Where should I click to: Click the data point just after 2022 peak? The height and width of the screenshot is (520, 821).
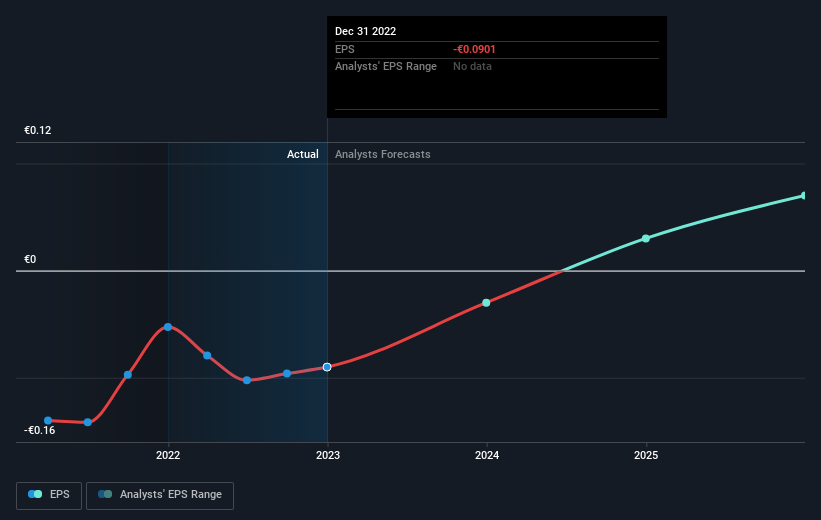[x=207, y=356]
